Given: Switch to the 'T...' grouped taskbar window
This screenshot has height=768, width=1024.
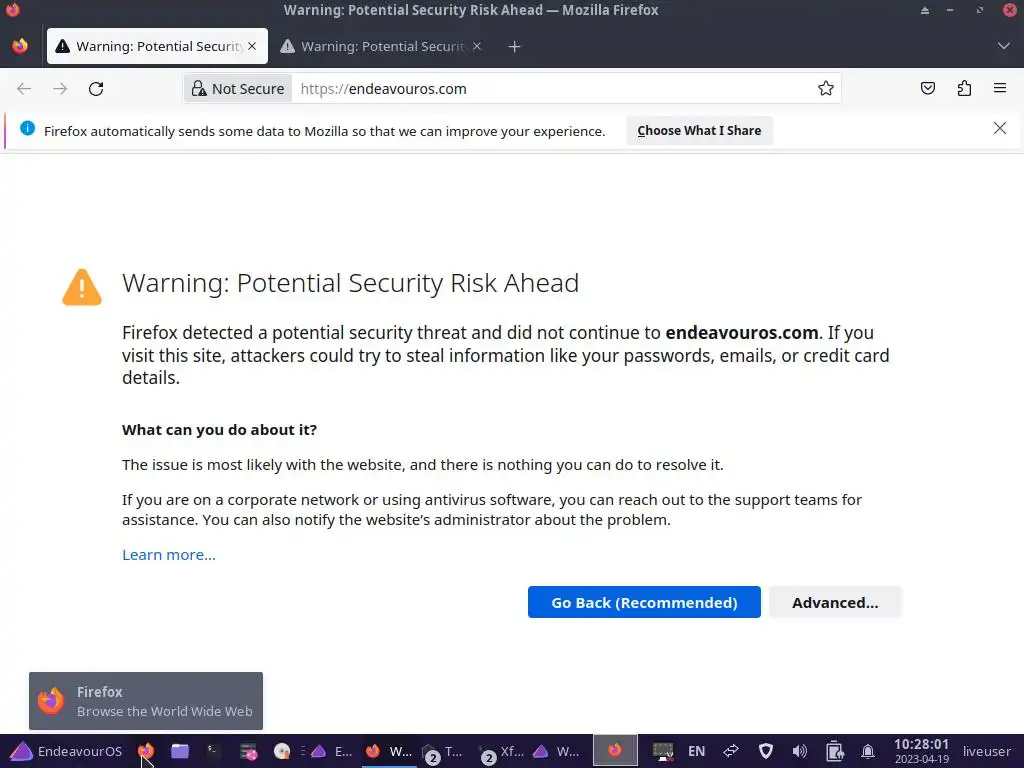Looking at the screenshot, I should click(x=443, y=752).
